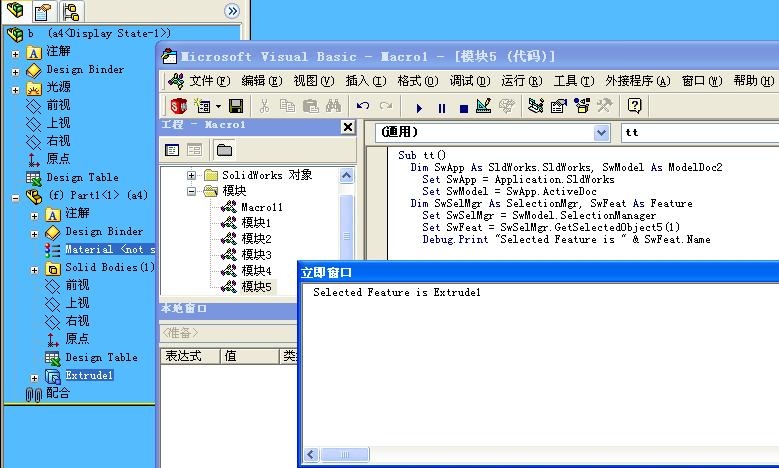
Task: Toggle Design Mode icon
Action: [483, 106]
